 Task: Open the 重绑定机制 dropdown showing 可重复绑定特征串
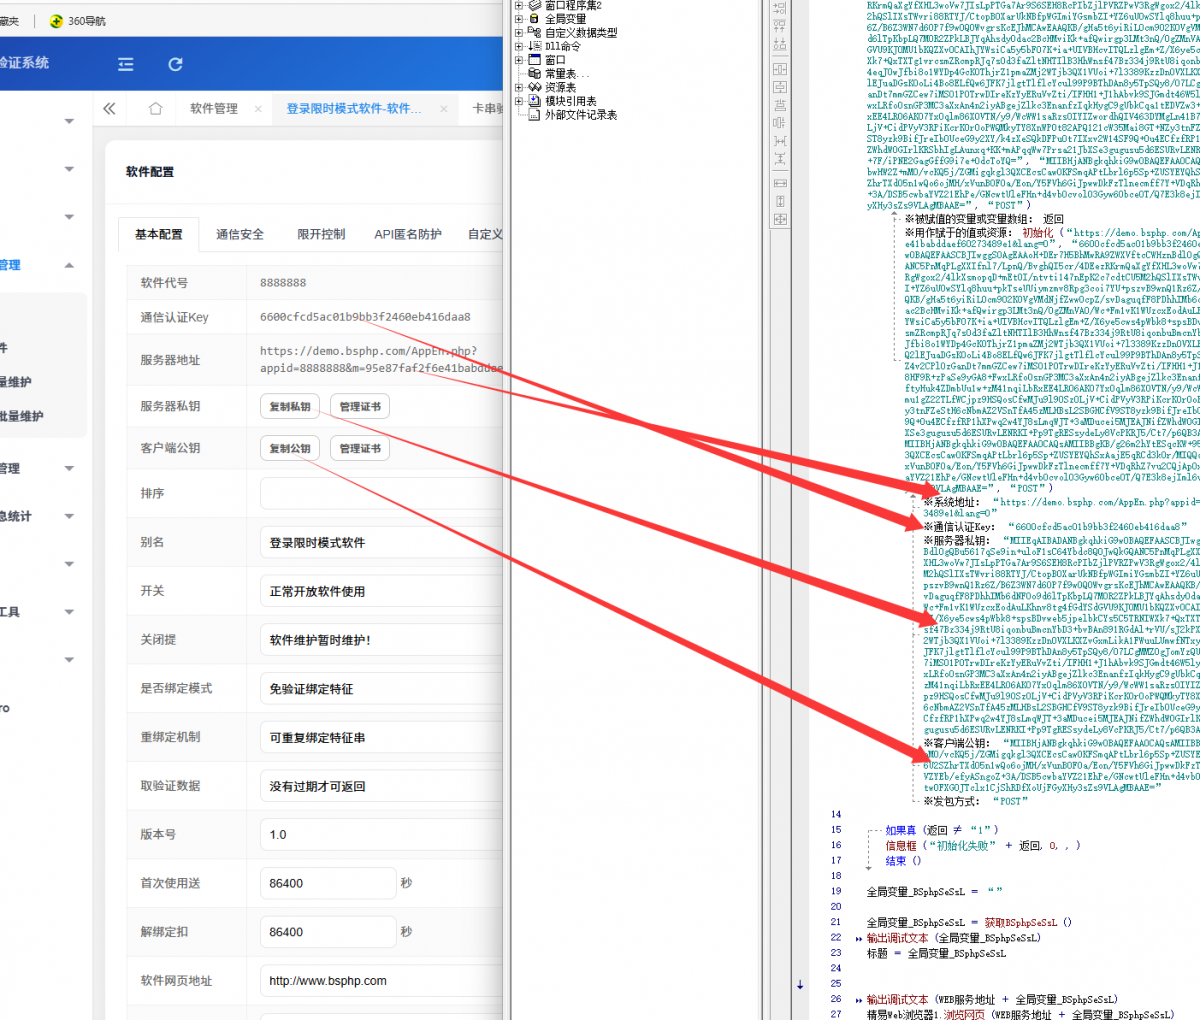(x=382, y=737)
